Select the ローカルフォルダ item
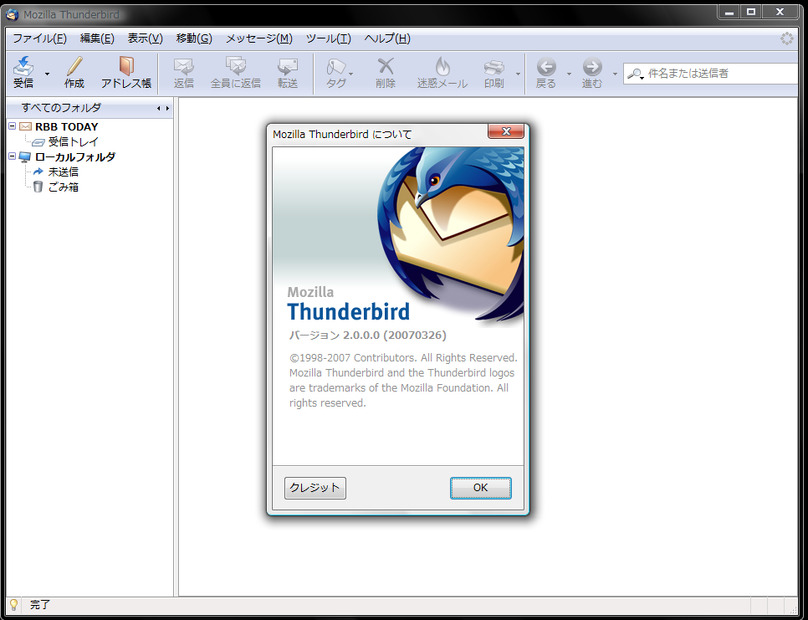Viewport: 808px width, 620px height. (x=75, y=157)
